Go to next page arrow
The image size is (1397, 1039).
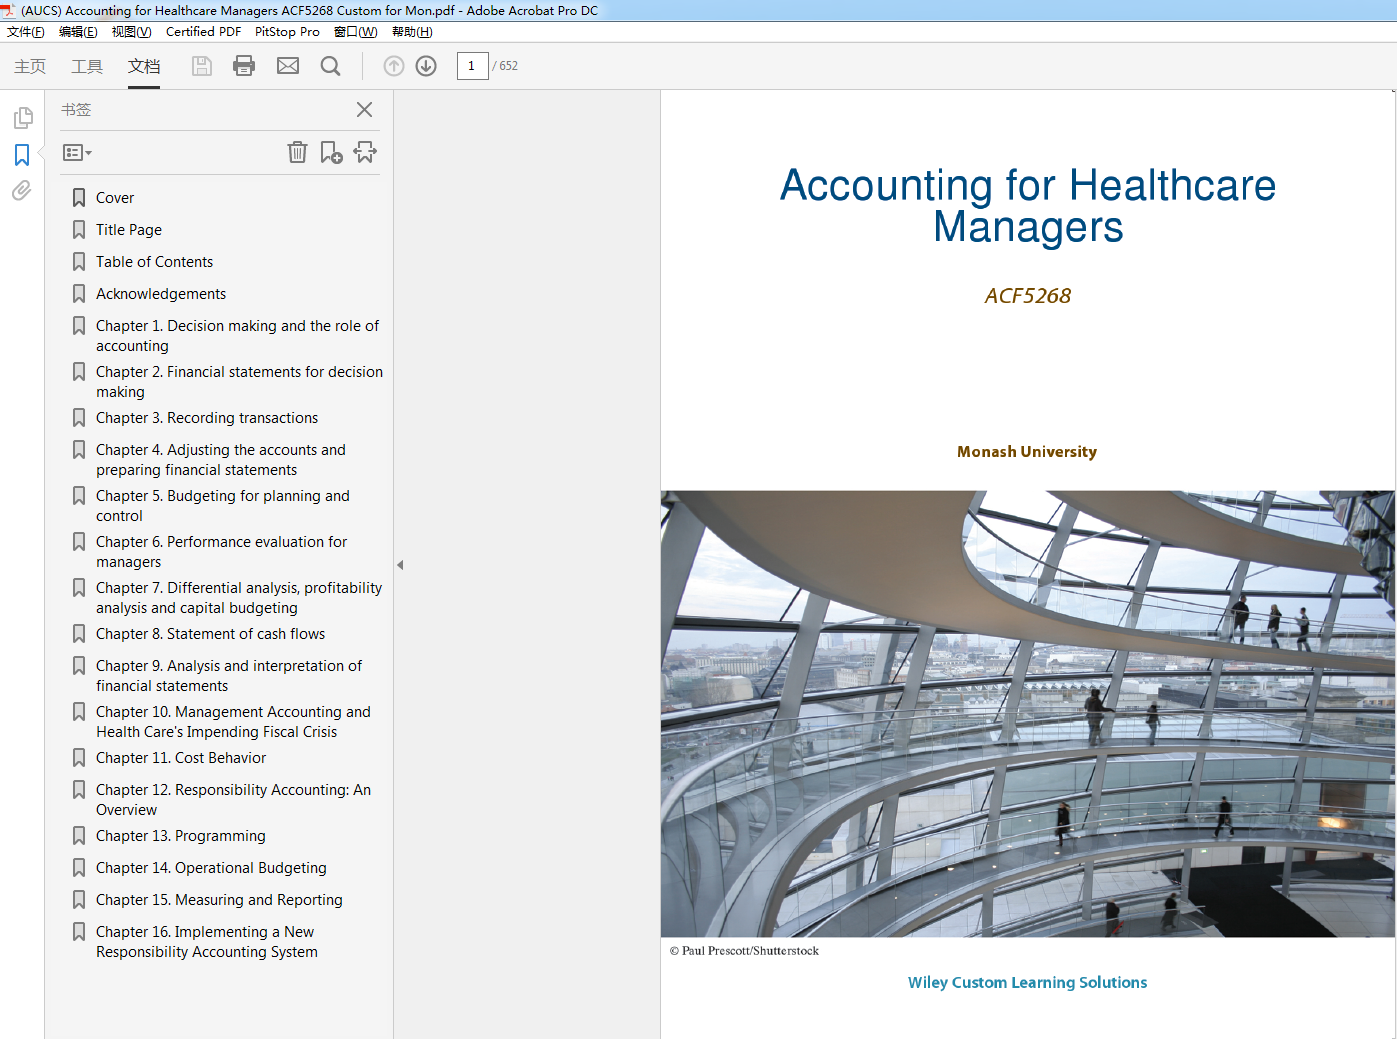(426, 66)
